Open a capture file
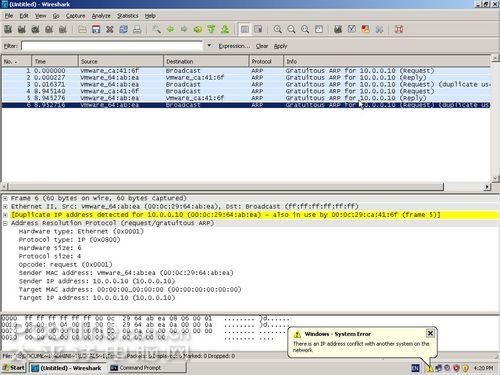Image resolution: width=500 pixels, height=375 pixels. (82, 29)
